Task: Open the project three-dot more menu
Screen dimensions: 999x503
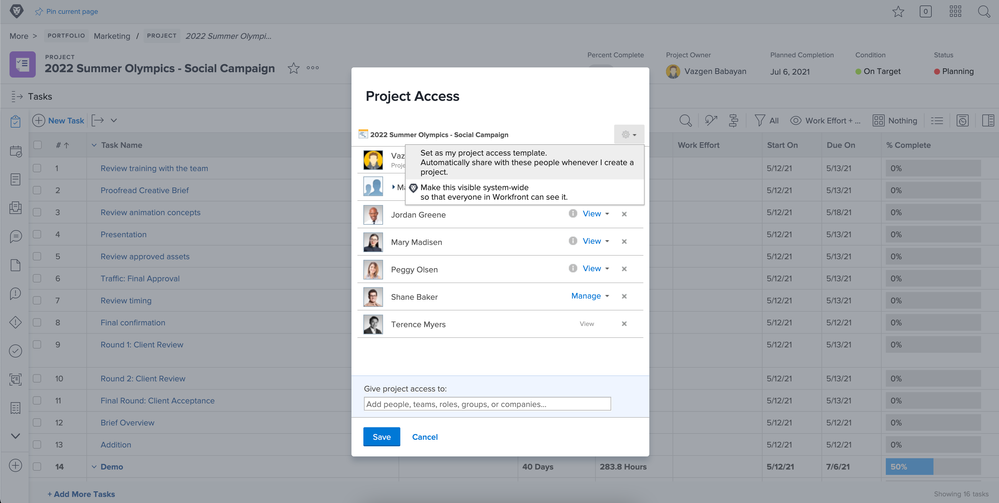Action: (313, 69)
